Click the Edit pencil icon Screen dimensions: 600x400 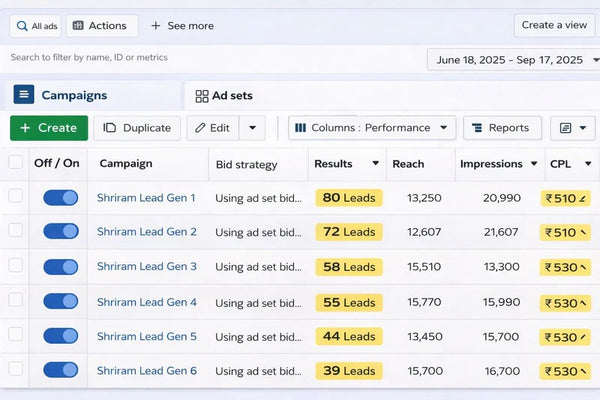(200, 128)
